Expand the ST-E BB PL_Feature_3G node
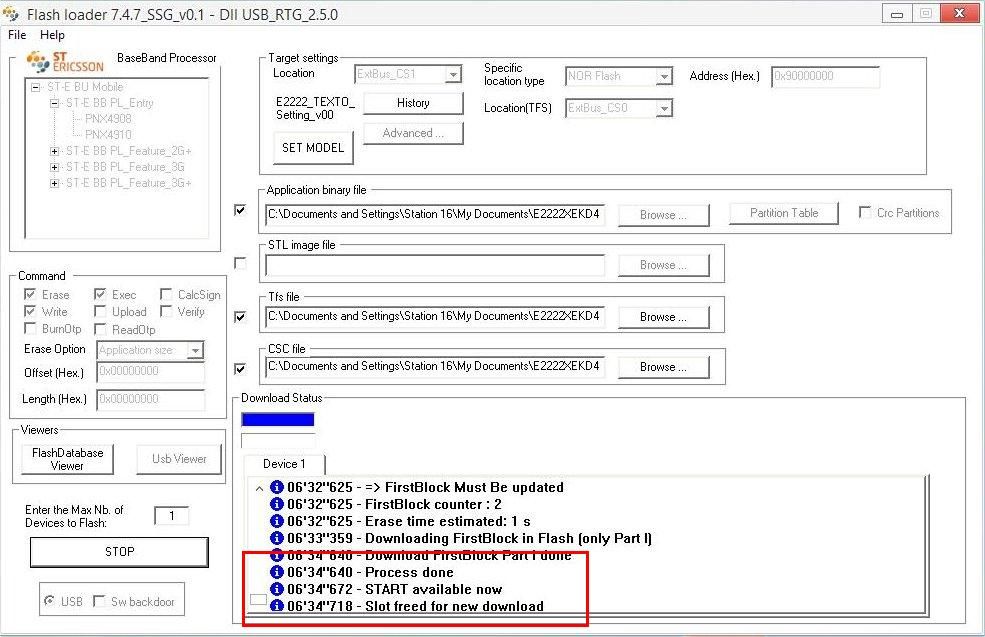Viewport: 985px width, 637px height. [x=55, y=167]
